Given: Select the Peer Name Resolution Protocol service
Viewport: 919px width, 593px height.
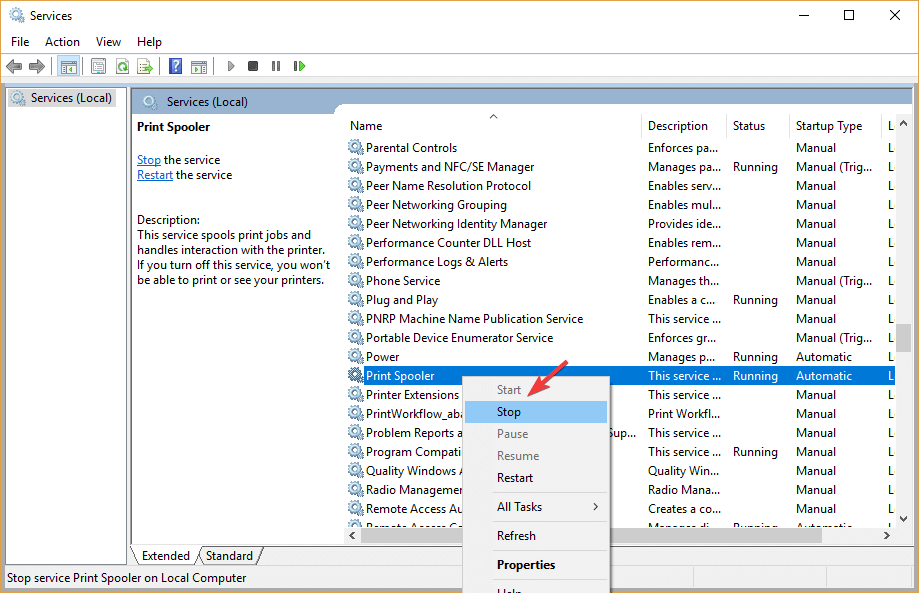Looking at the screenshot, I should click(x=448, y=186).
